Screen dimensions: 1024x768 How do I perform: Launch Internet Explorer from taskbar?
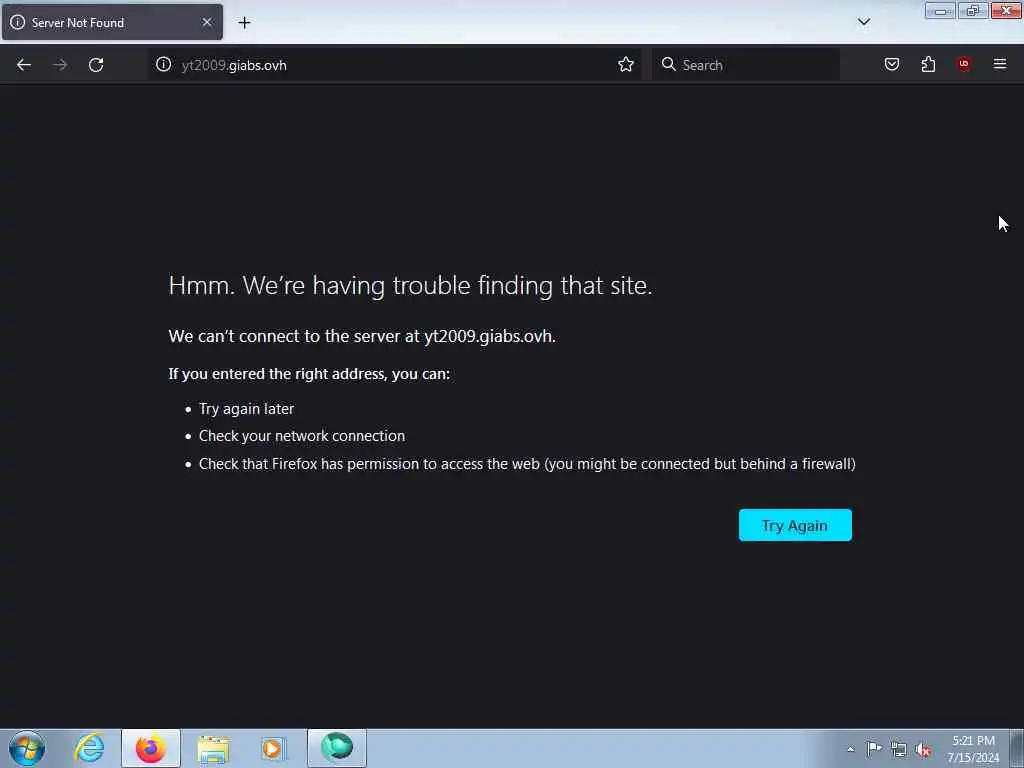89,748
